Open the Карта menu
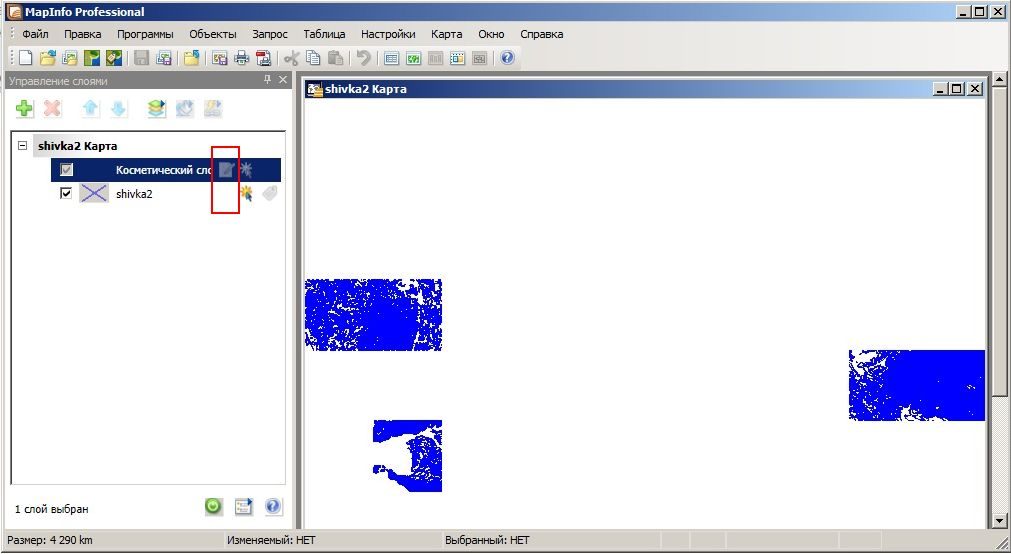1011x554 pixels. point(446,34)
